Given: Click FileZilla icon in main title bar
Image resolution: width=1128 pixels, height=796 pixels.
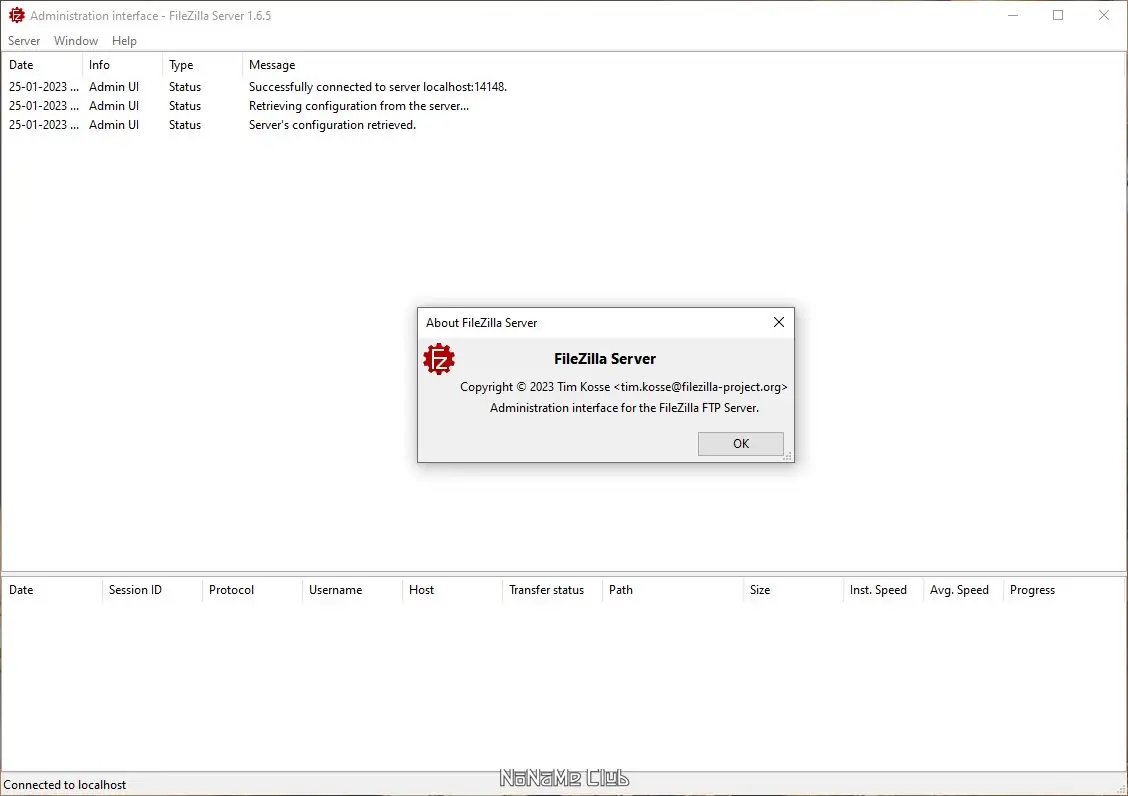Looking at the screenshot, I should (x=17, y=15).
